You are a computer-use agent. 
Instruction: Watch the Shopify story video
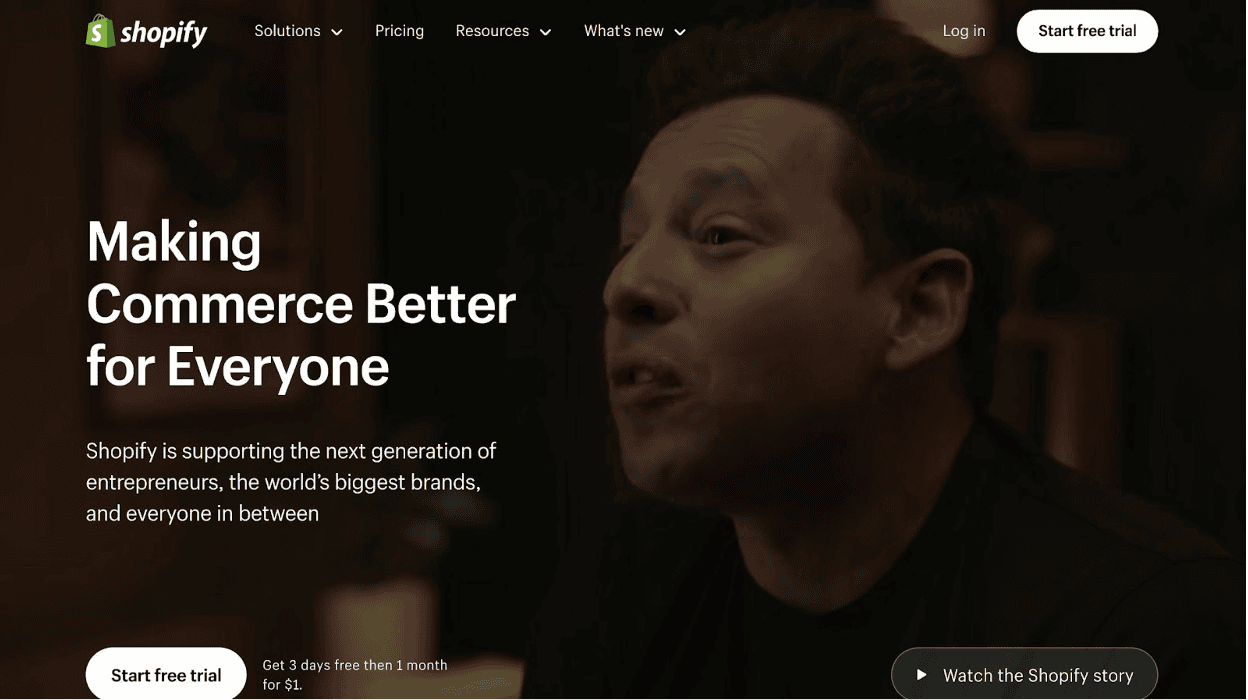(1024, 674)
